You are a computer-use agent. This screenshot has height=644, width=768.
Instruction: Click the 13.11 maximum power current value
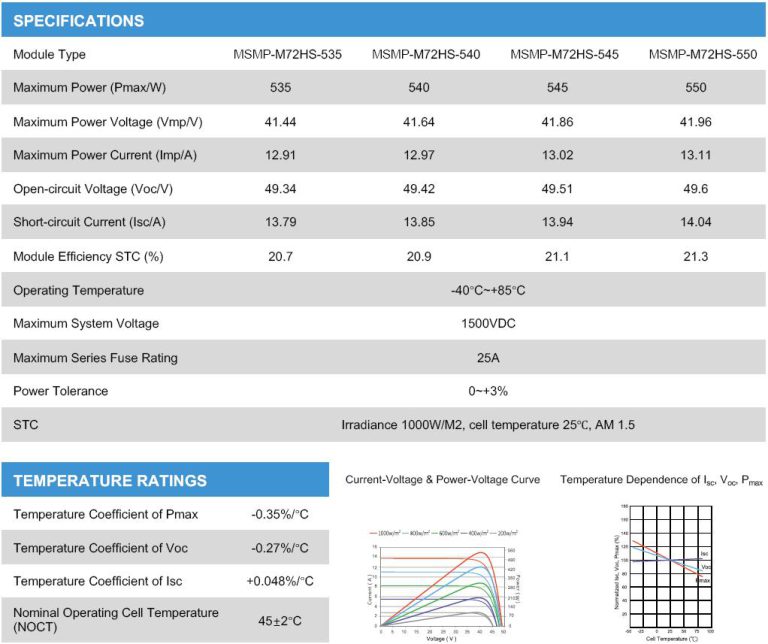click(x=696, y=156)
